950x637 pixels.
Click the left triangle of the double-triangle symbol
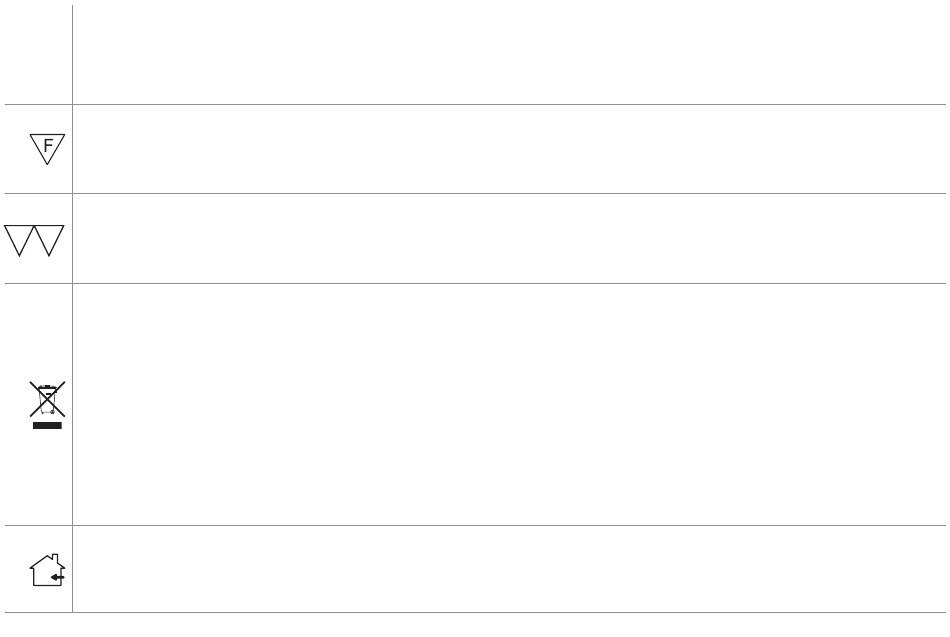coord(20,237)
